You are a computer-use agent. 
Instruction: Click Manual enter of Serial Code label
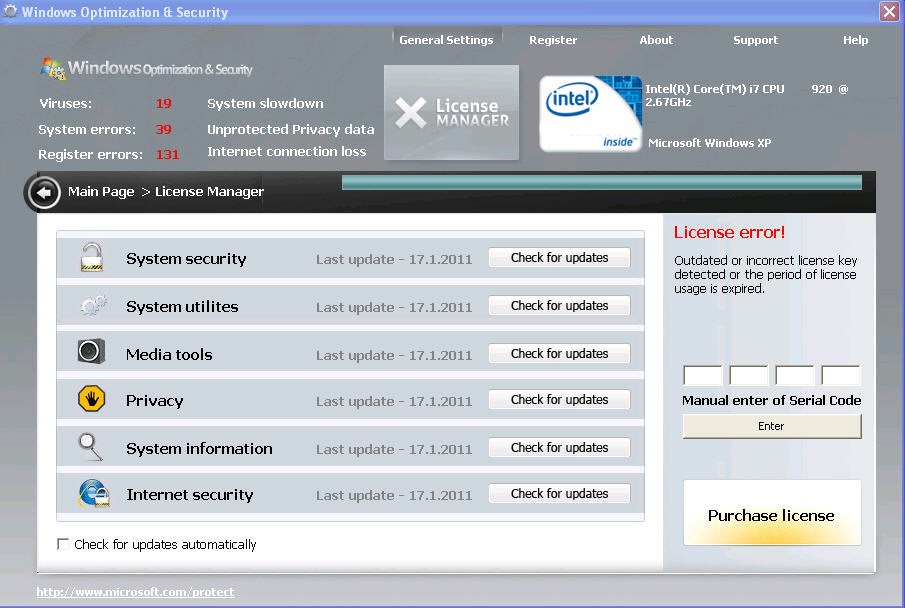click(x=772, y=400)
